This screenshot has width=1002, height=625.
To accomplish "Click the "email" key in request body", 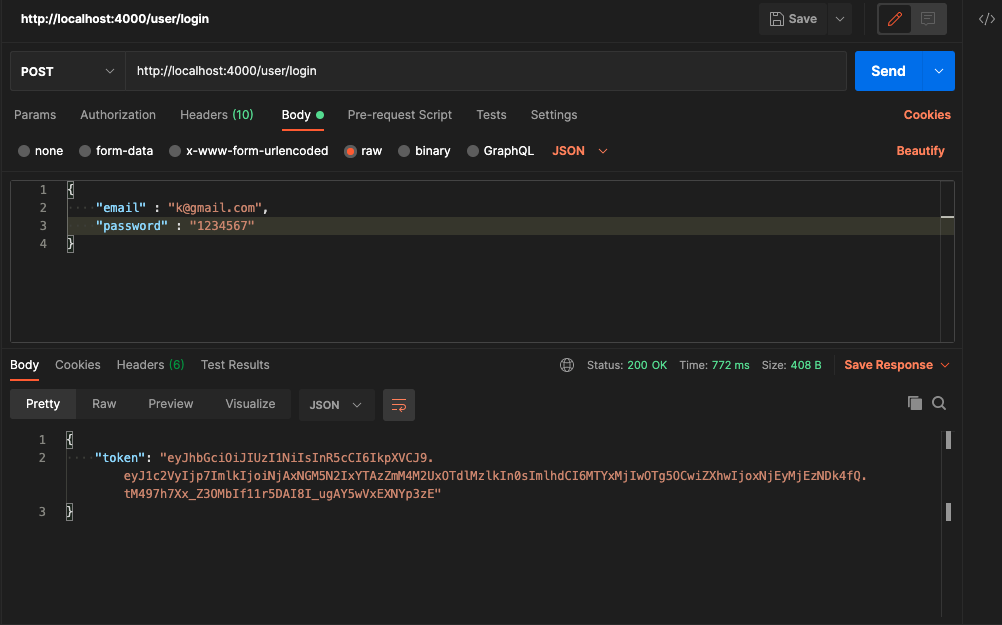I will pos(121,208).
